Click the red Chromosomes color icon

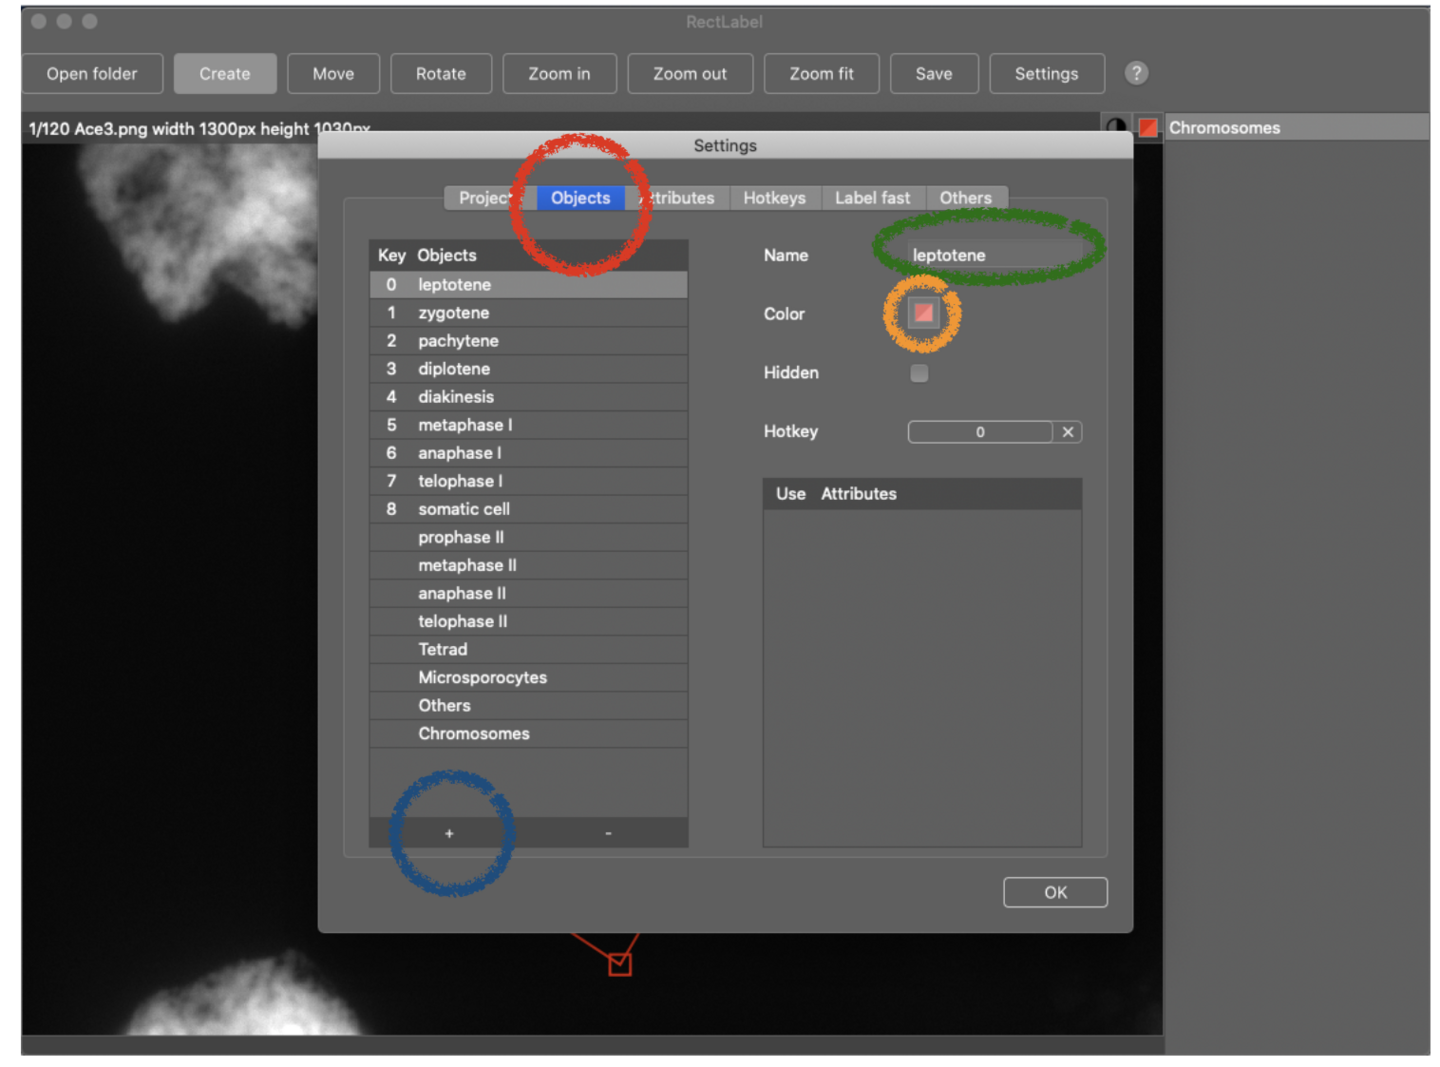coord(1148,127)
